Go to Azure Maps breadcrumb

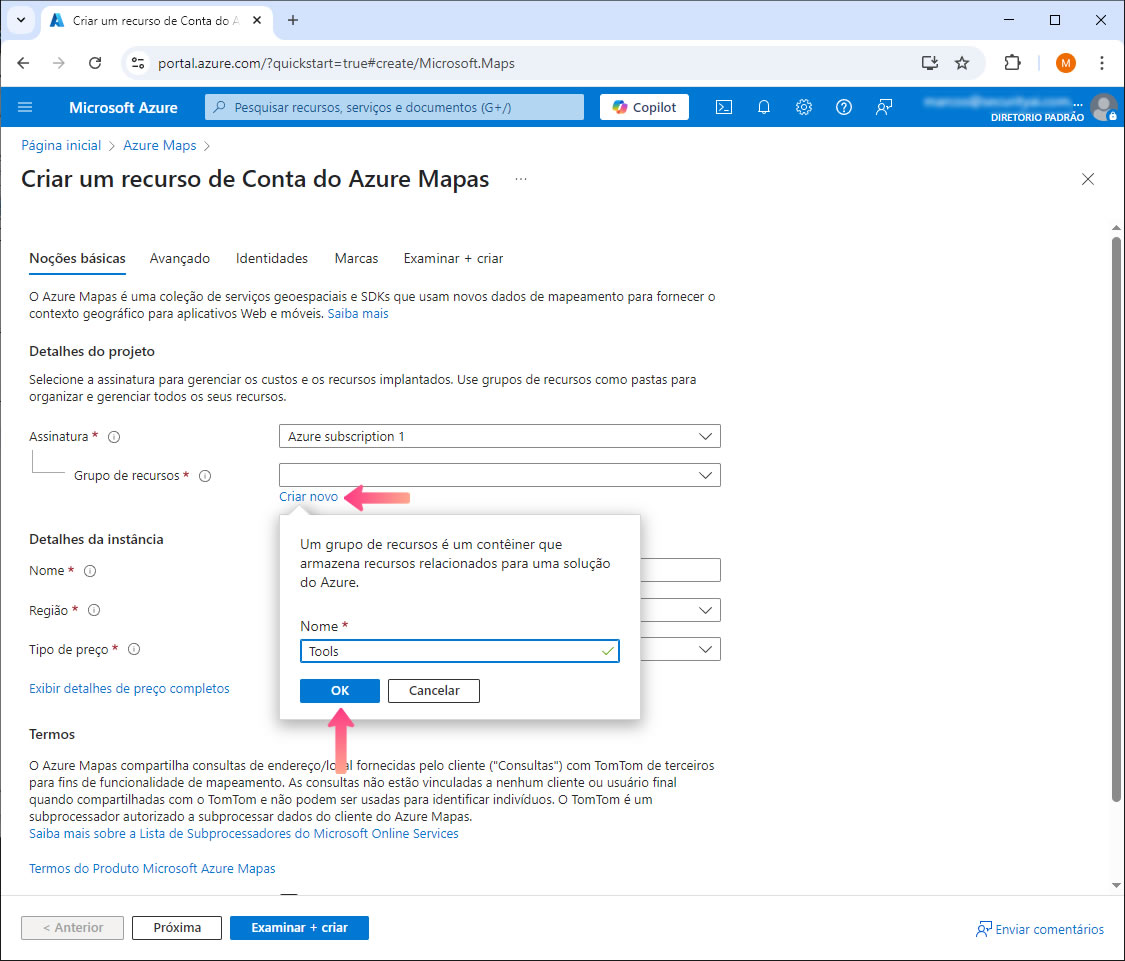pos(159,146)
